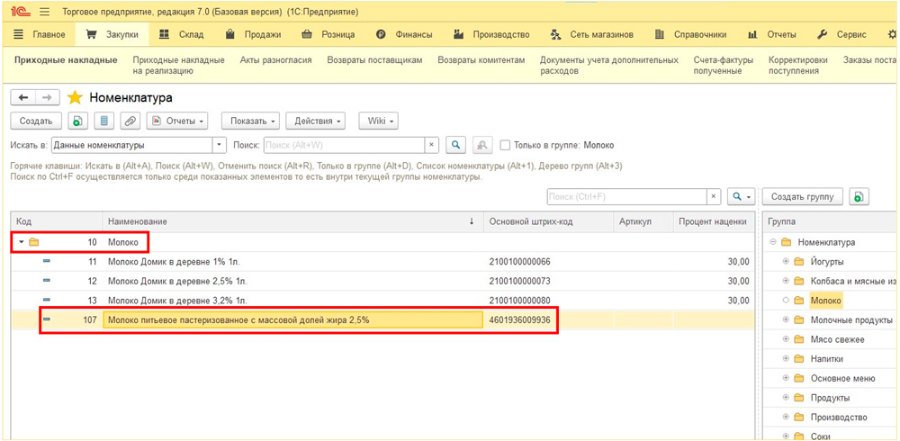
Task: Switch to the Закупки section
Action: pos(112,34)
